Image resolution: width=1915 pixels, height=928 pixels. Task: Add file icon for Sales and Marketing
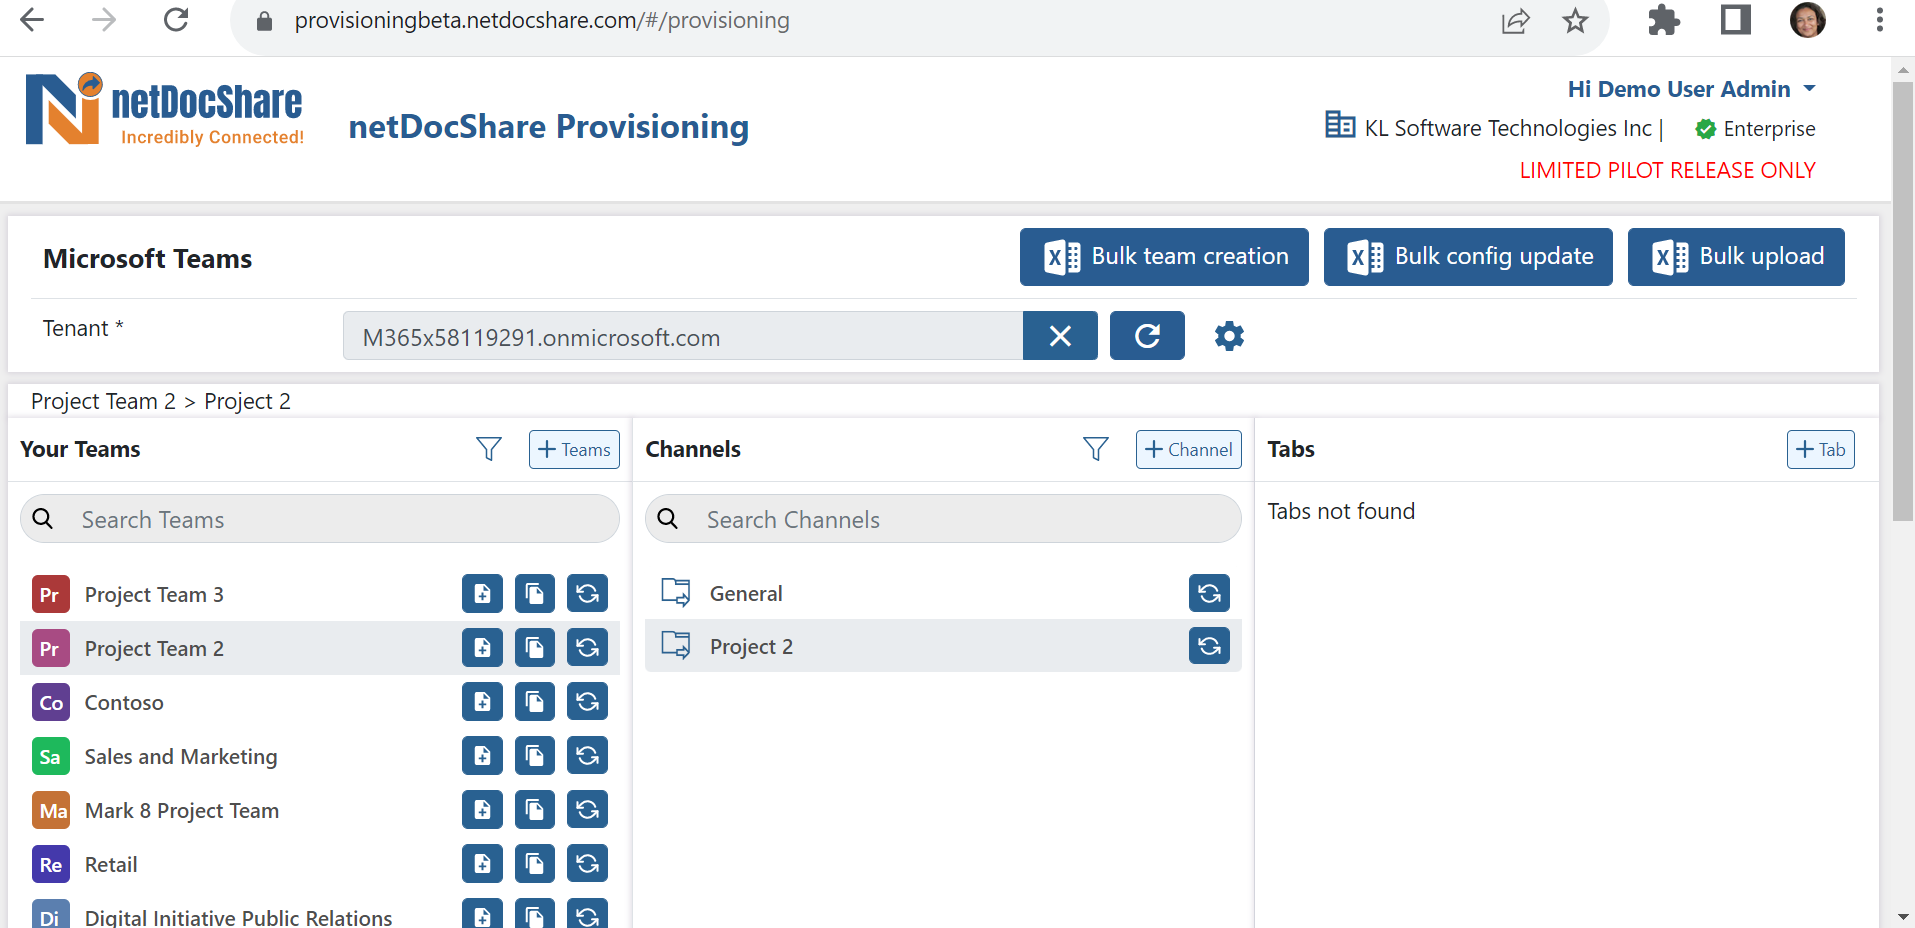tap(482, 756)
